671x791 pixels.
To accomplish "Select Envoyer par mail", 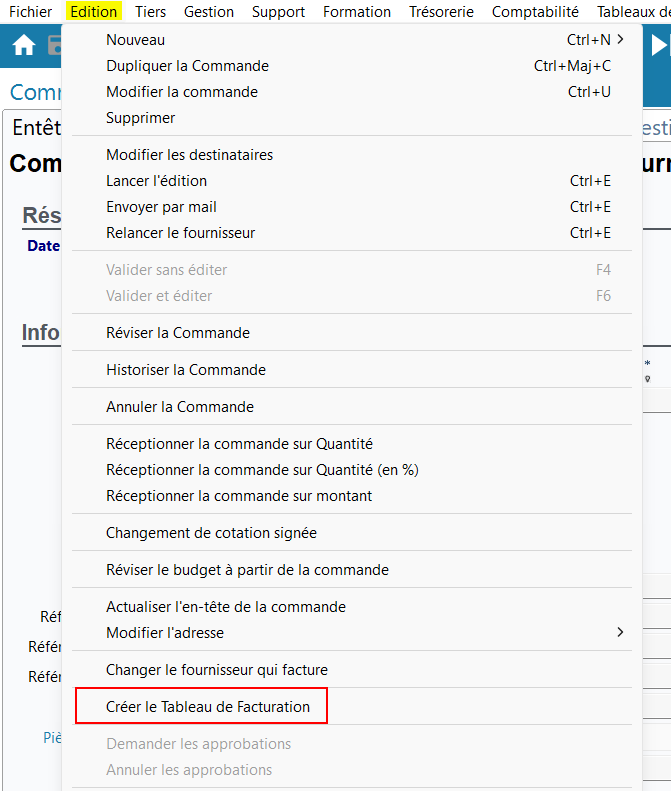I will [161, 207].
